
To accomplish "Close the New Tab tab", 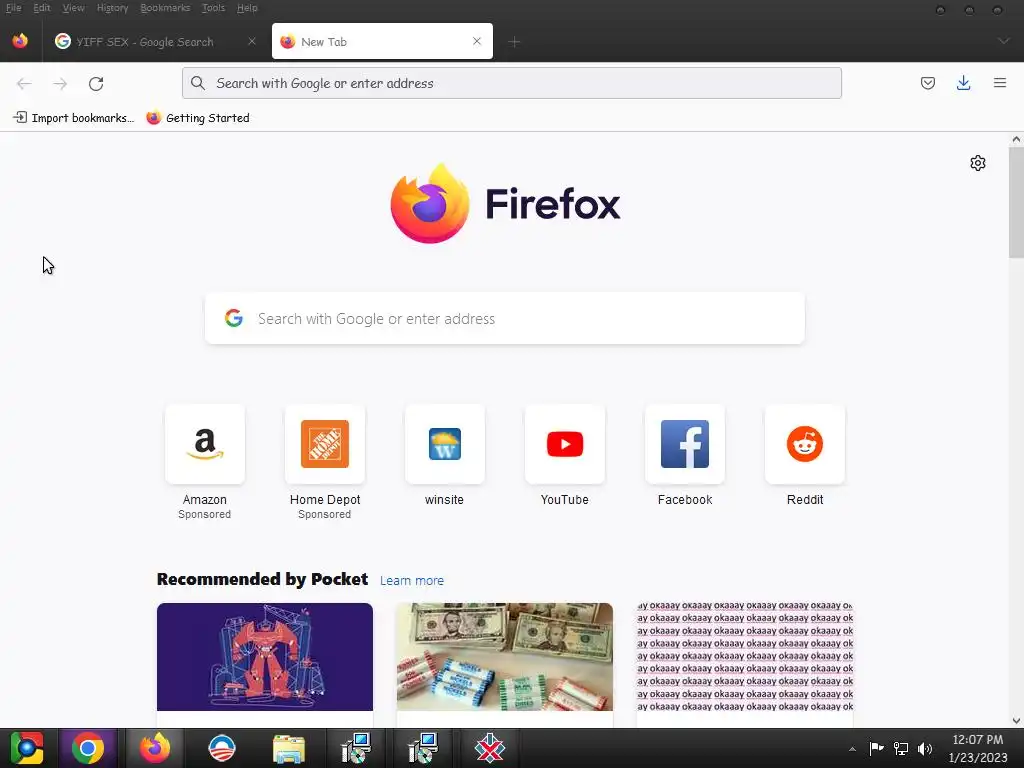I will [477, 41].
